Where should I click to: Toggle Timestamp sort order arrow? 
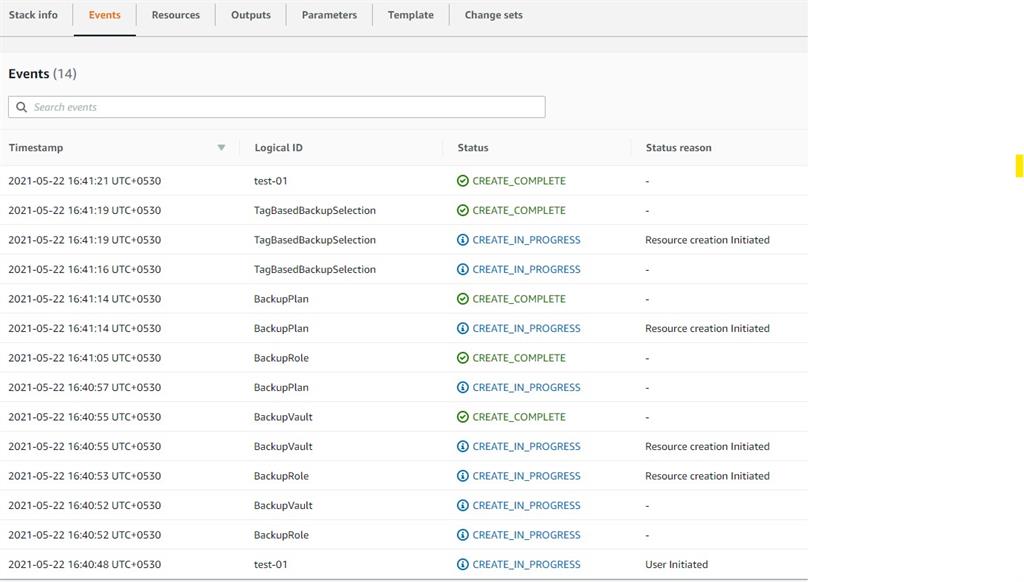[221, 148]
